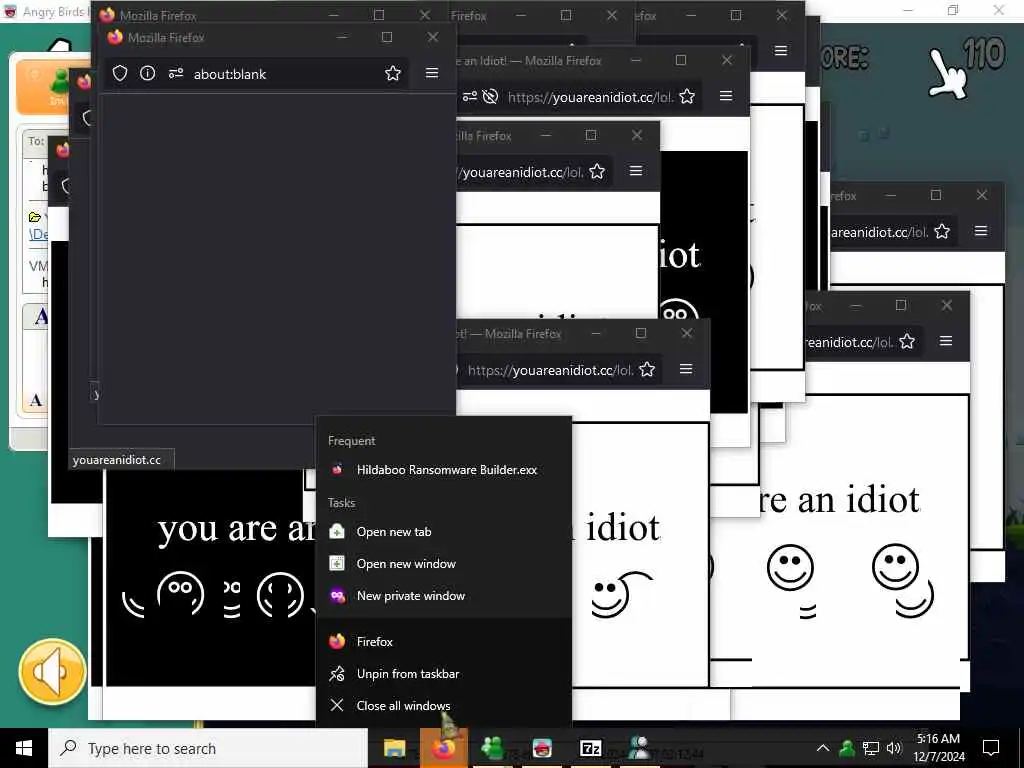Open 7-Zip from the taskbar
The height and width of the screenshot is (768, 1024).
point(590,748)
